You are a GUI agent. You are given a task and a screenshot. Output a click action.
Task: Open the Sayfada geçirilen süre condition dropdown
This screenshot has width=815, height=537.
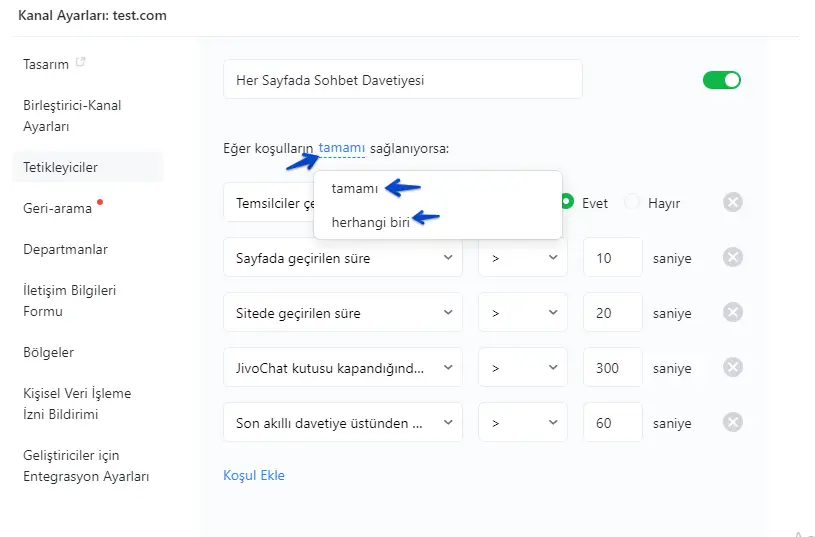(x=342, y=258)
